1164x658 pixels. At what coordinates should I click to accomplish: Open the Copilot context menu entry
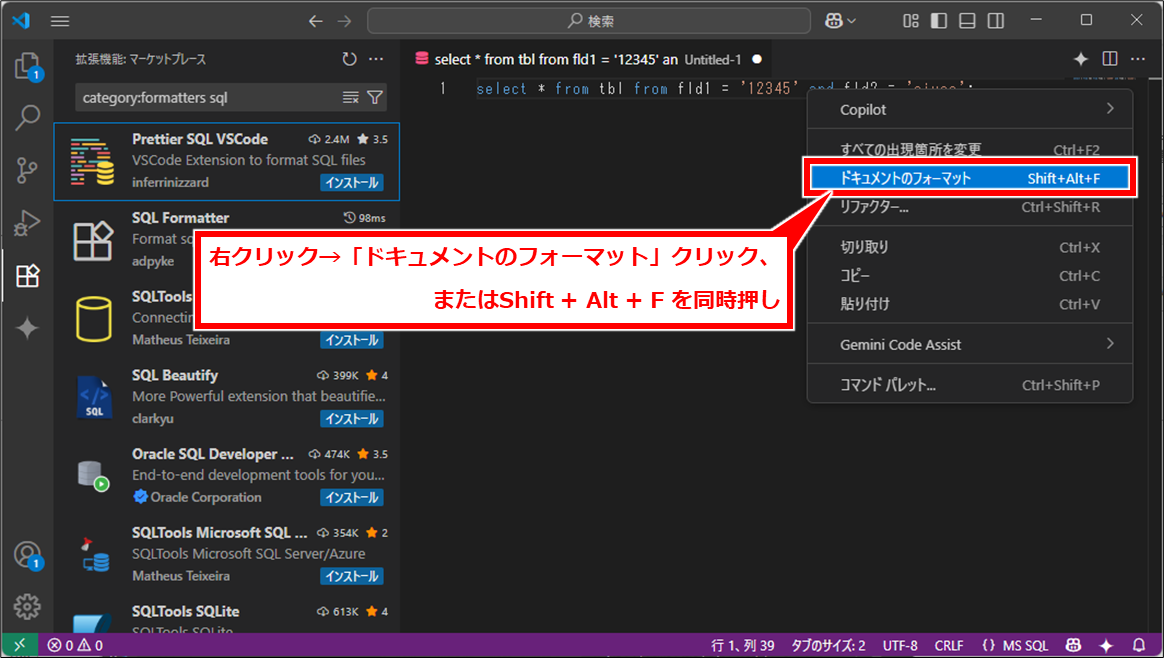(970, 109)
